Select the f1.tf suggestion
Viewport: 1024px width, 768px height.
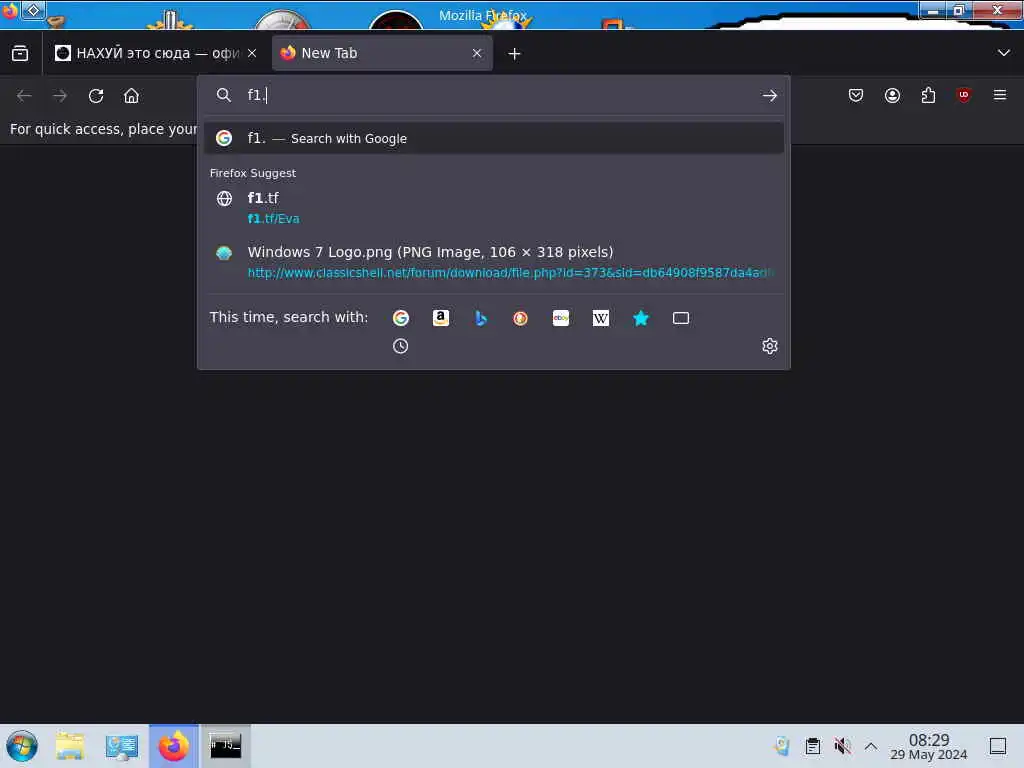494,208
